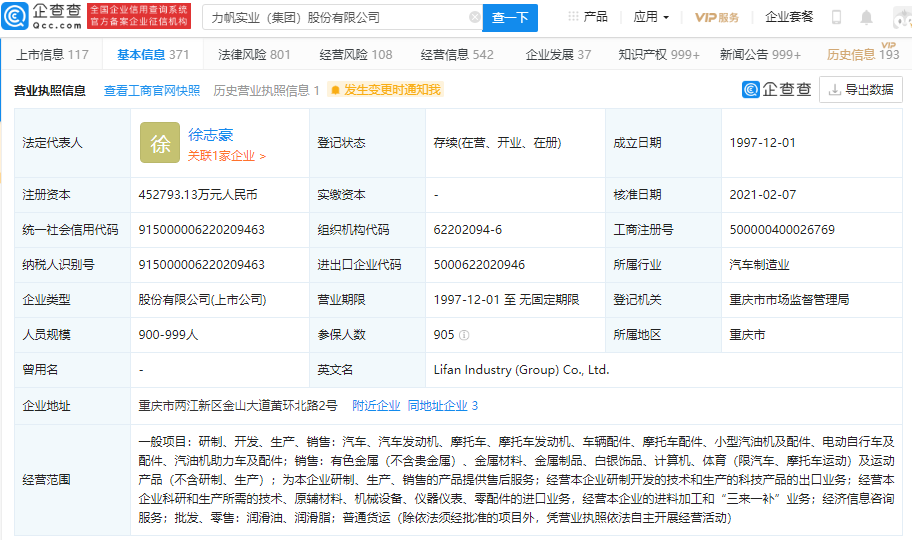Click the user avatar icon

pos(899,17)
